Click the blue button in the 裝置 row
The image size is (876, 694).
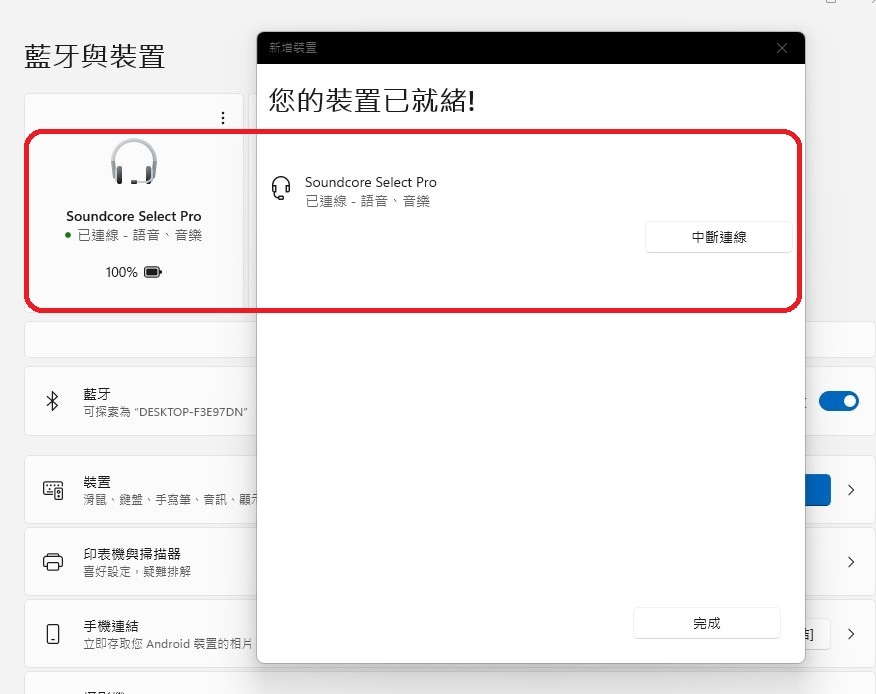(x=818, y=490)
